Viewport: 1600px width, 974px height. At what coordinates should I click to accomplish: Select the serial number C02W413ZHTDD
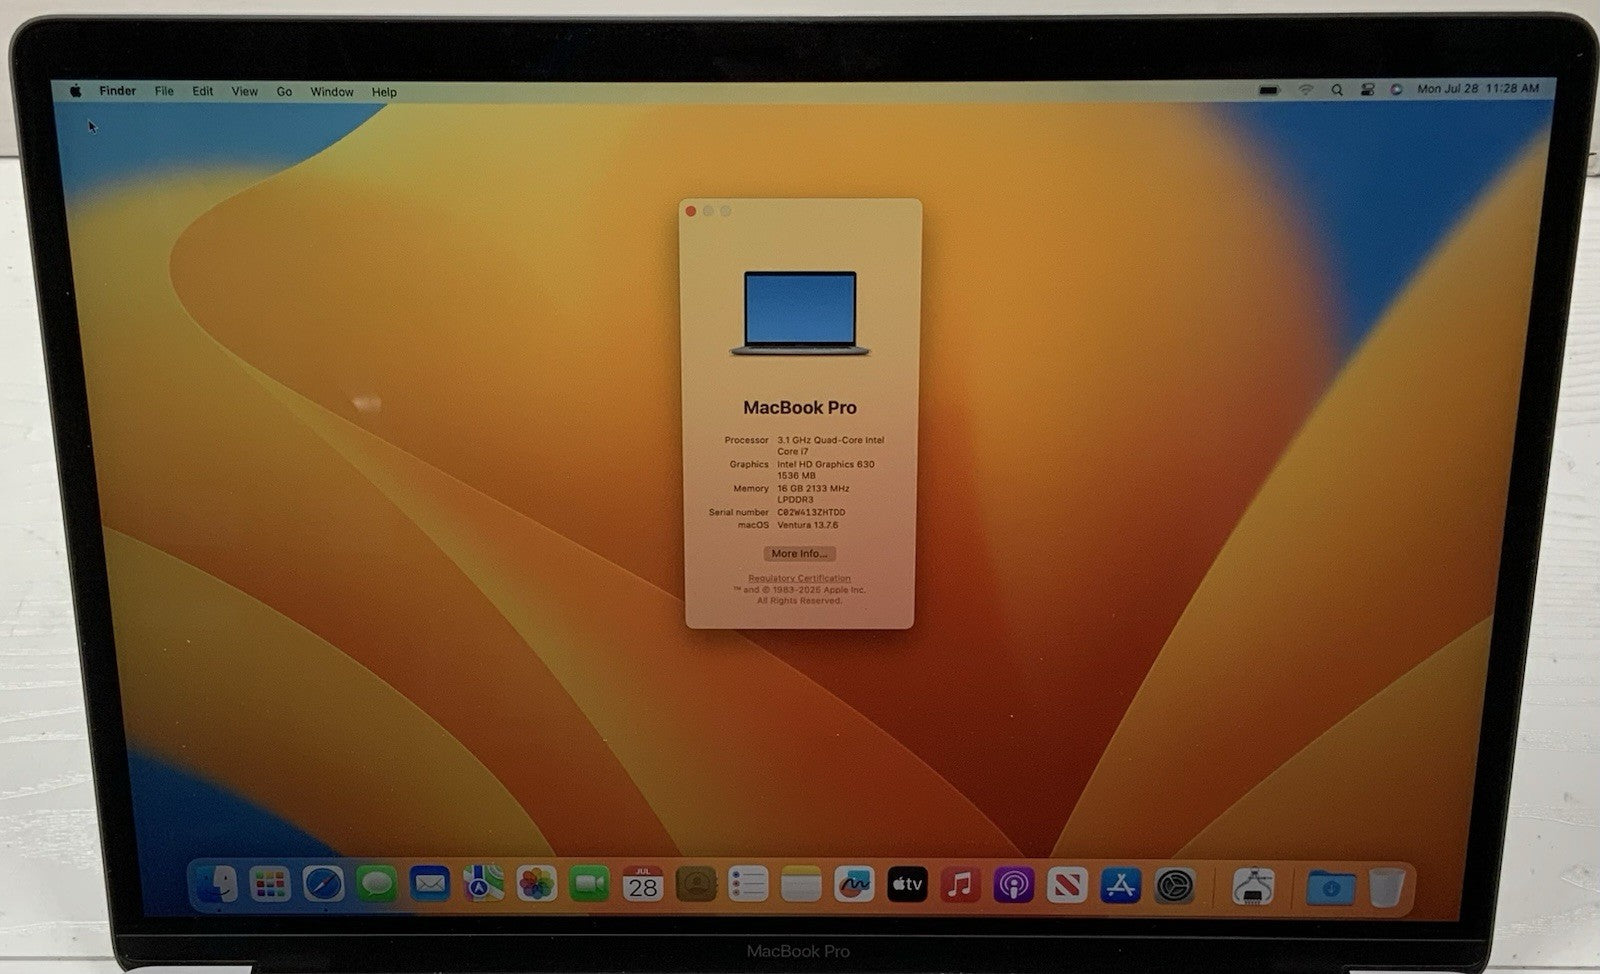point(811,512)
